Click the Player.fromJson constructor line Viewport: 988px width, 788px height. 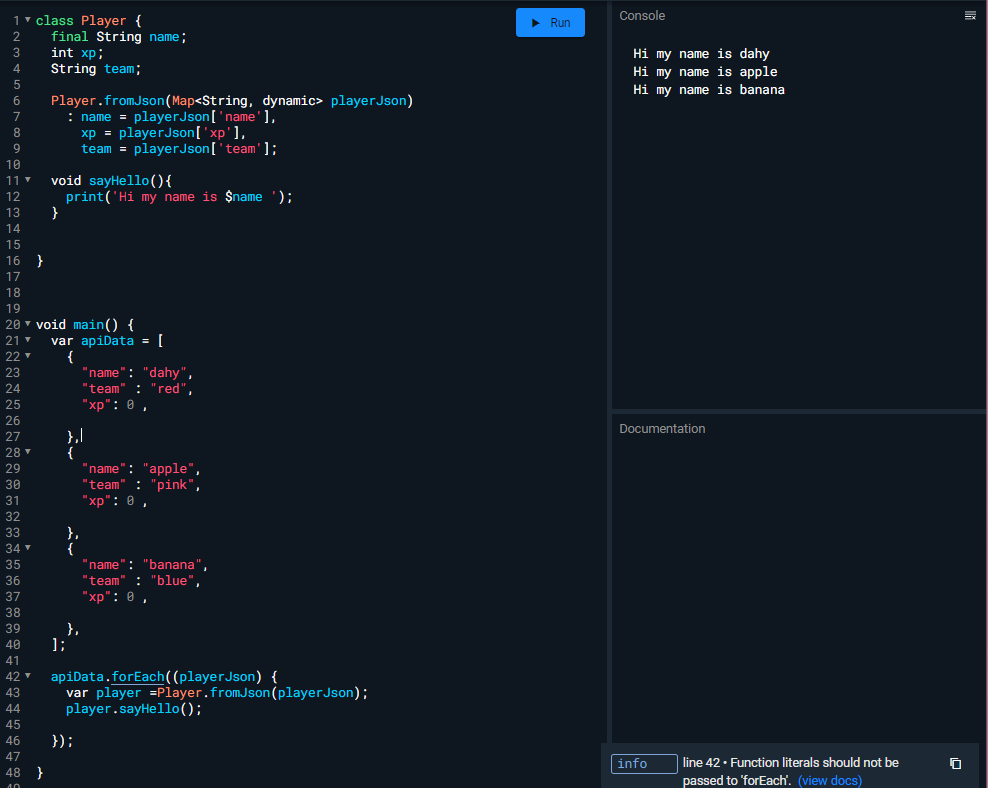tap(232, 101)
